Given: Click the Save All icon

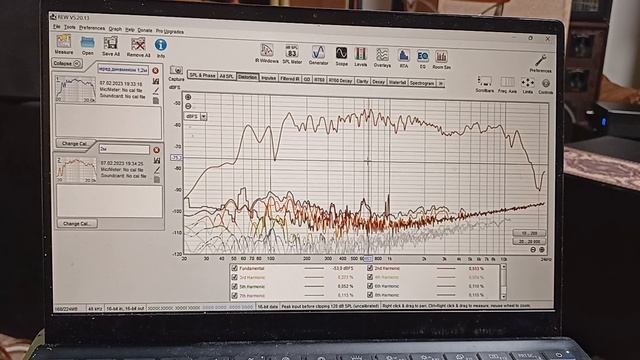Looking at the screenshot, I should pyautogui.click(x=111, y=43).
